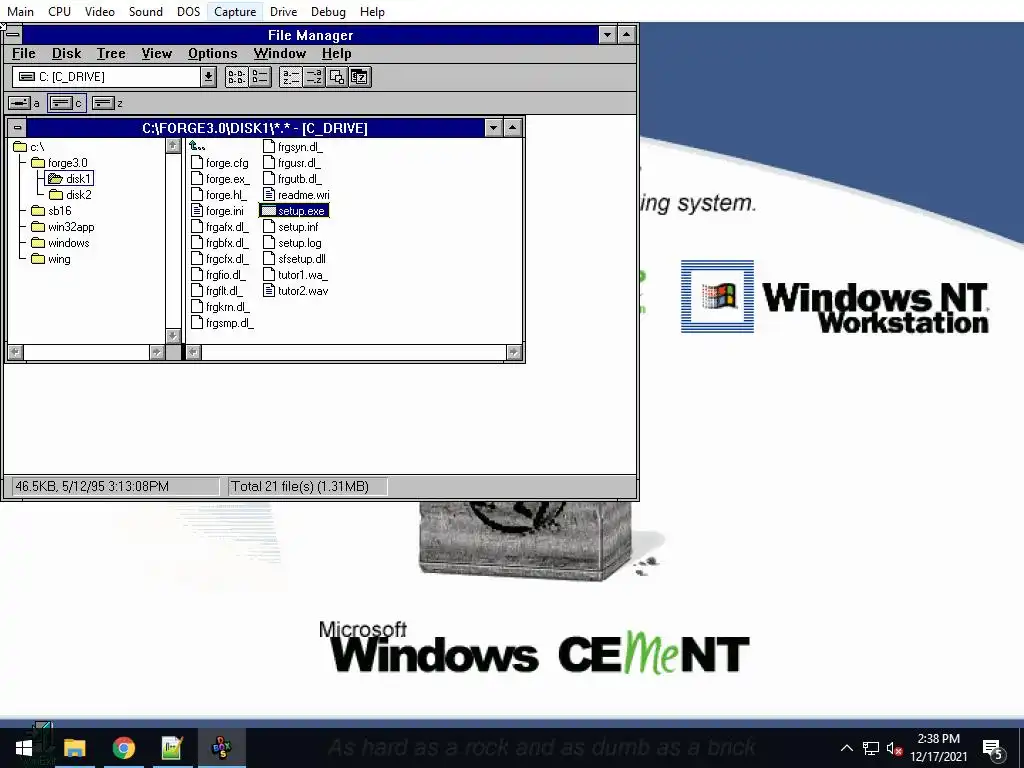Viewport: 1024px width, 768px height.
Task: Select the frgbfx.dl_ file
Action: click(x=220, y=243)
